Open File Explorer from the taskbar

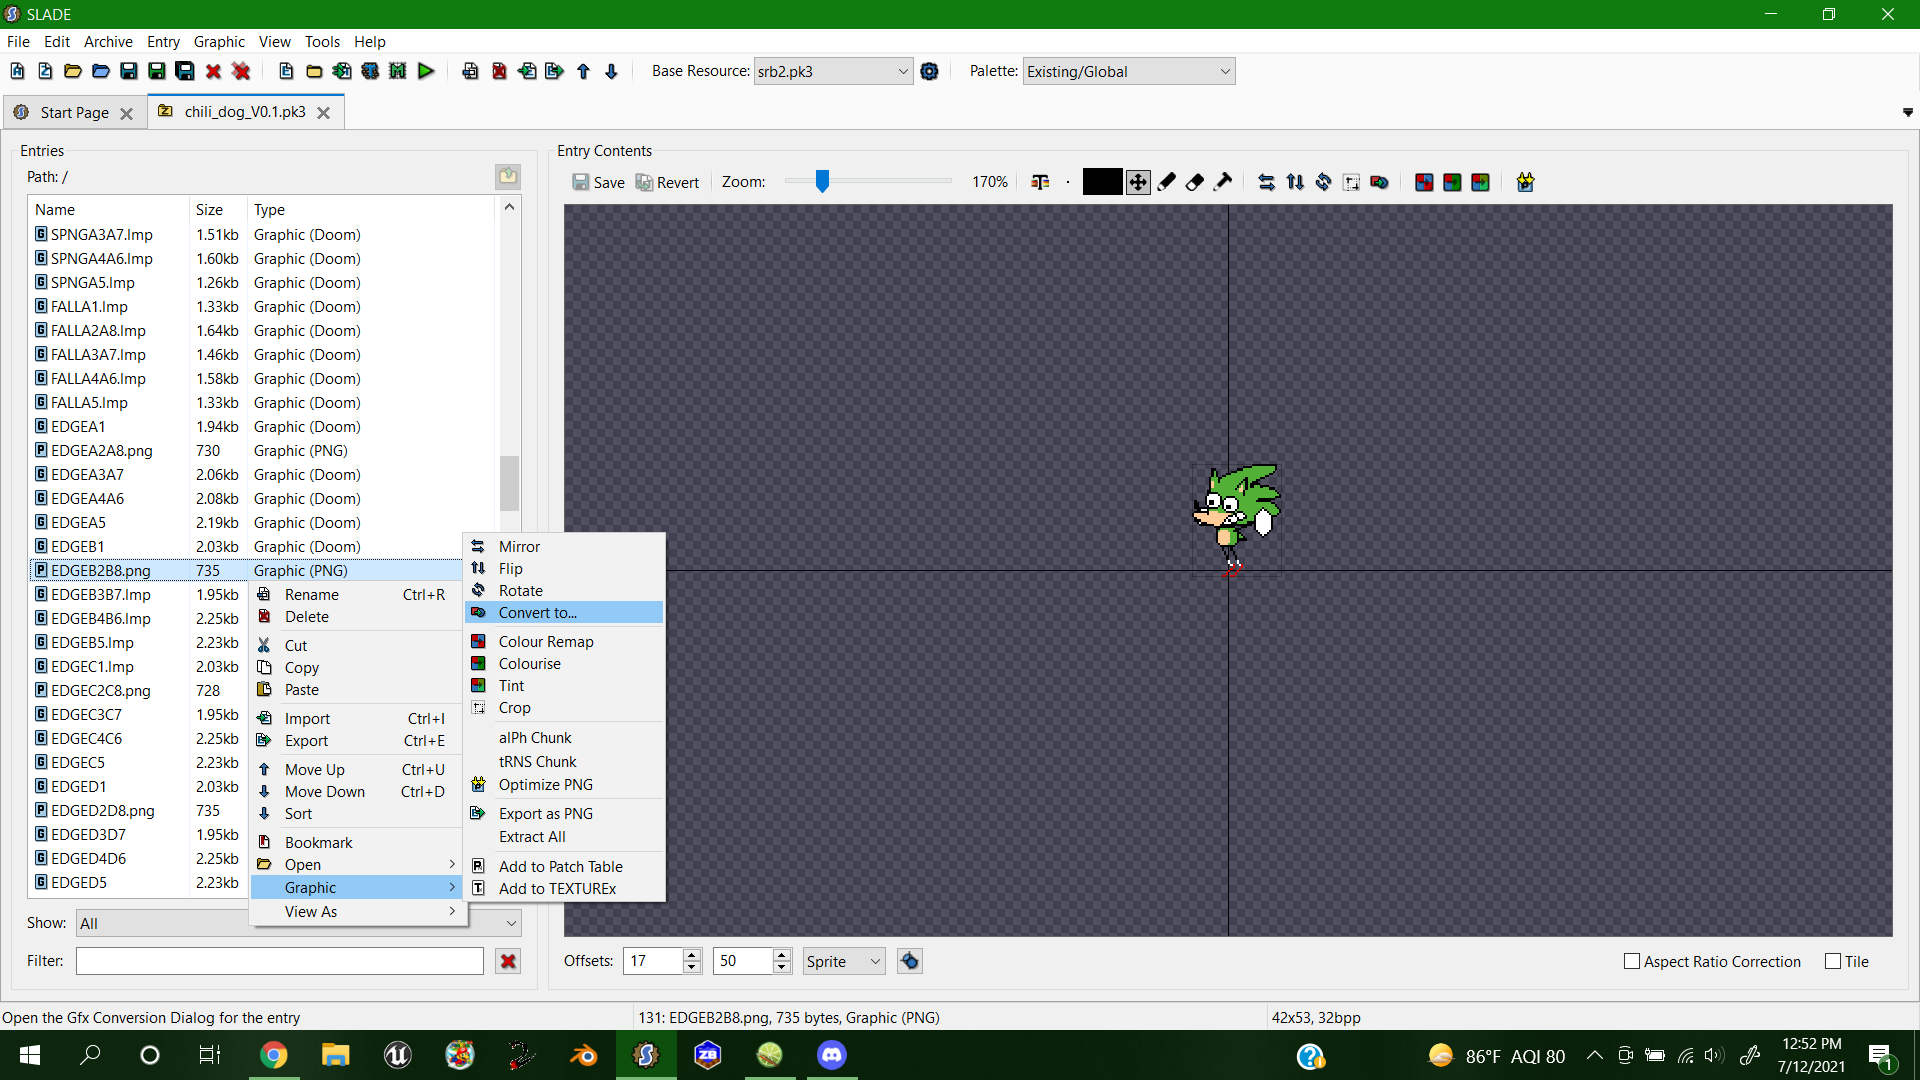point(335,1055)
